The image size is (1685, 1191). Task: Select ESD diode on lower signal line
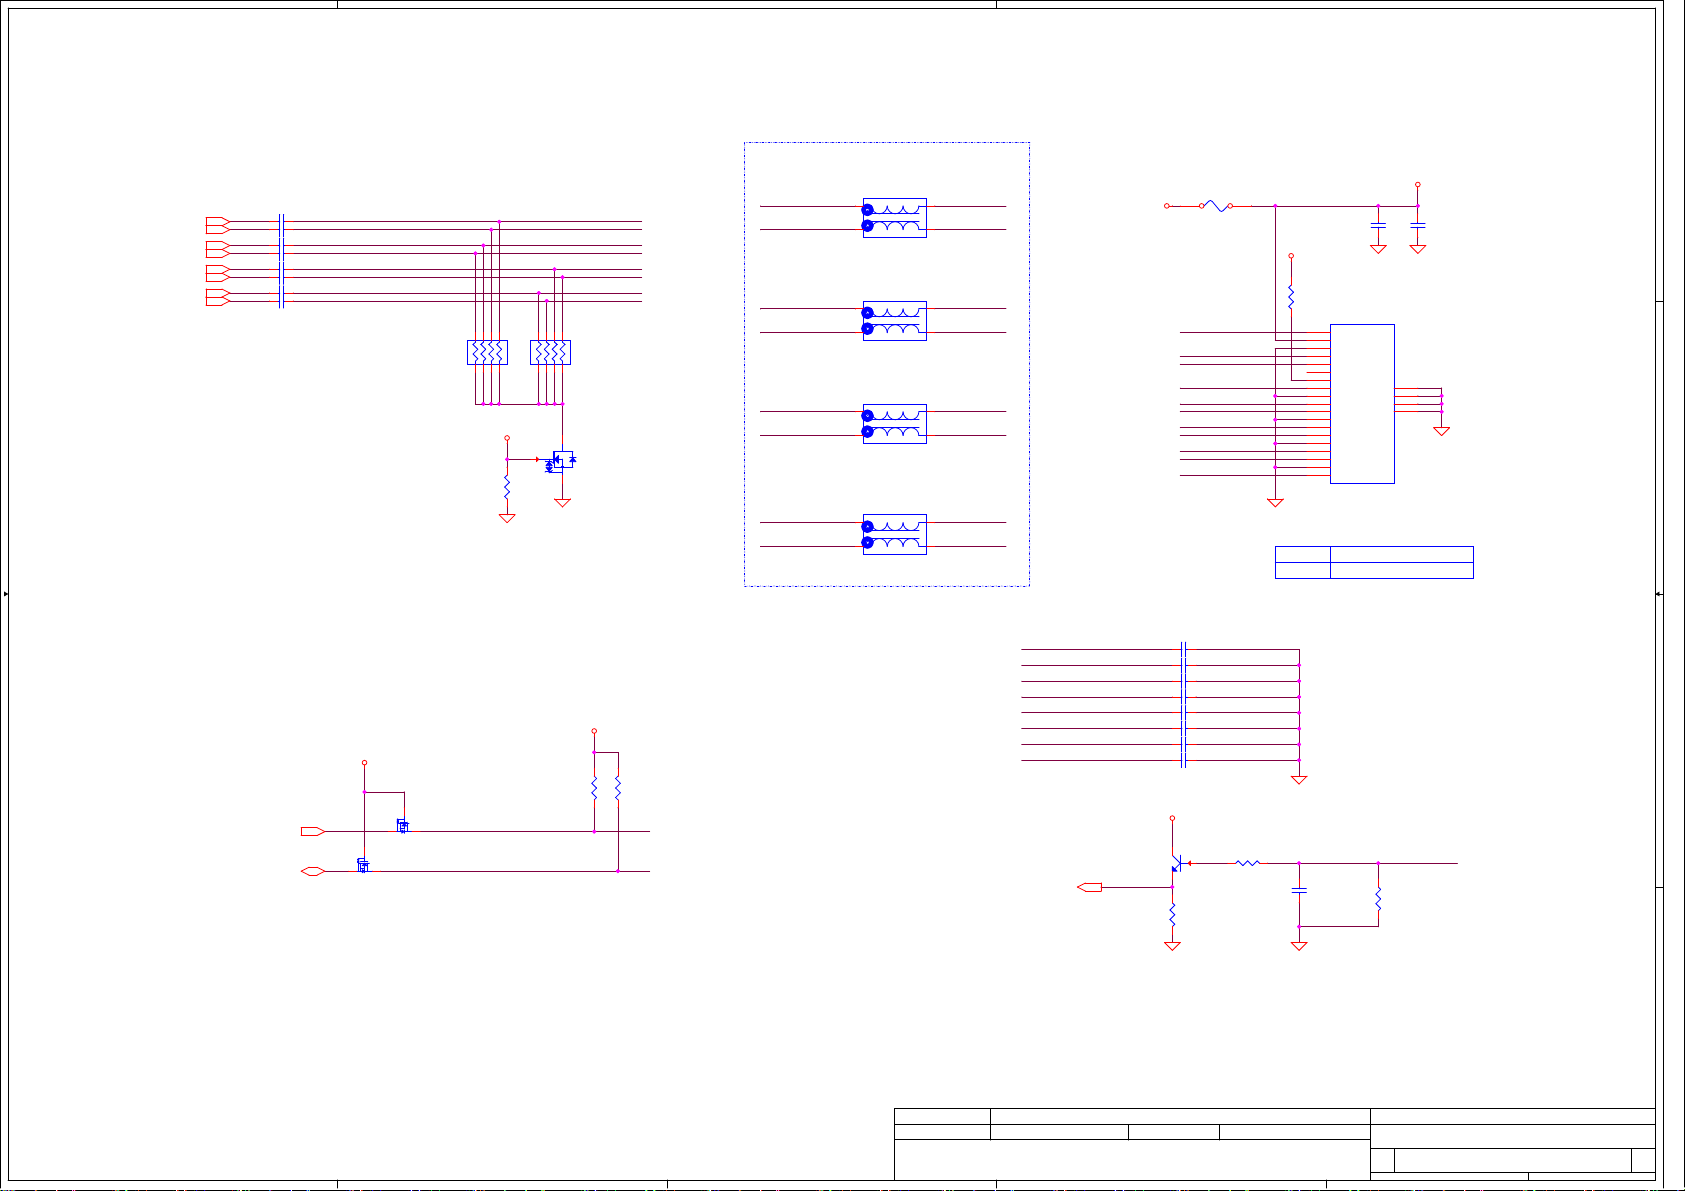click(363, 865)
